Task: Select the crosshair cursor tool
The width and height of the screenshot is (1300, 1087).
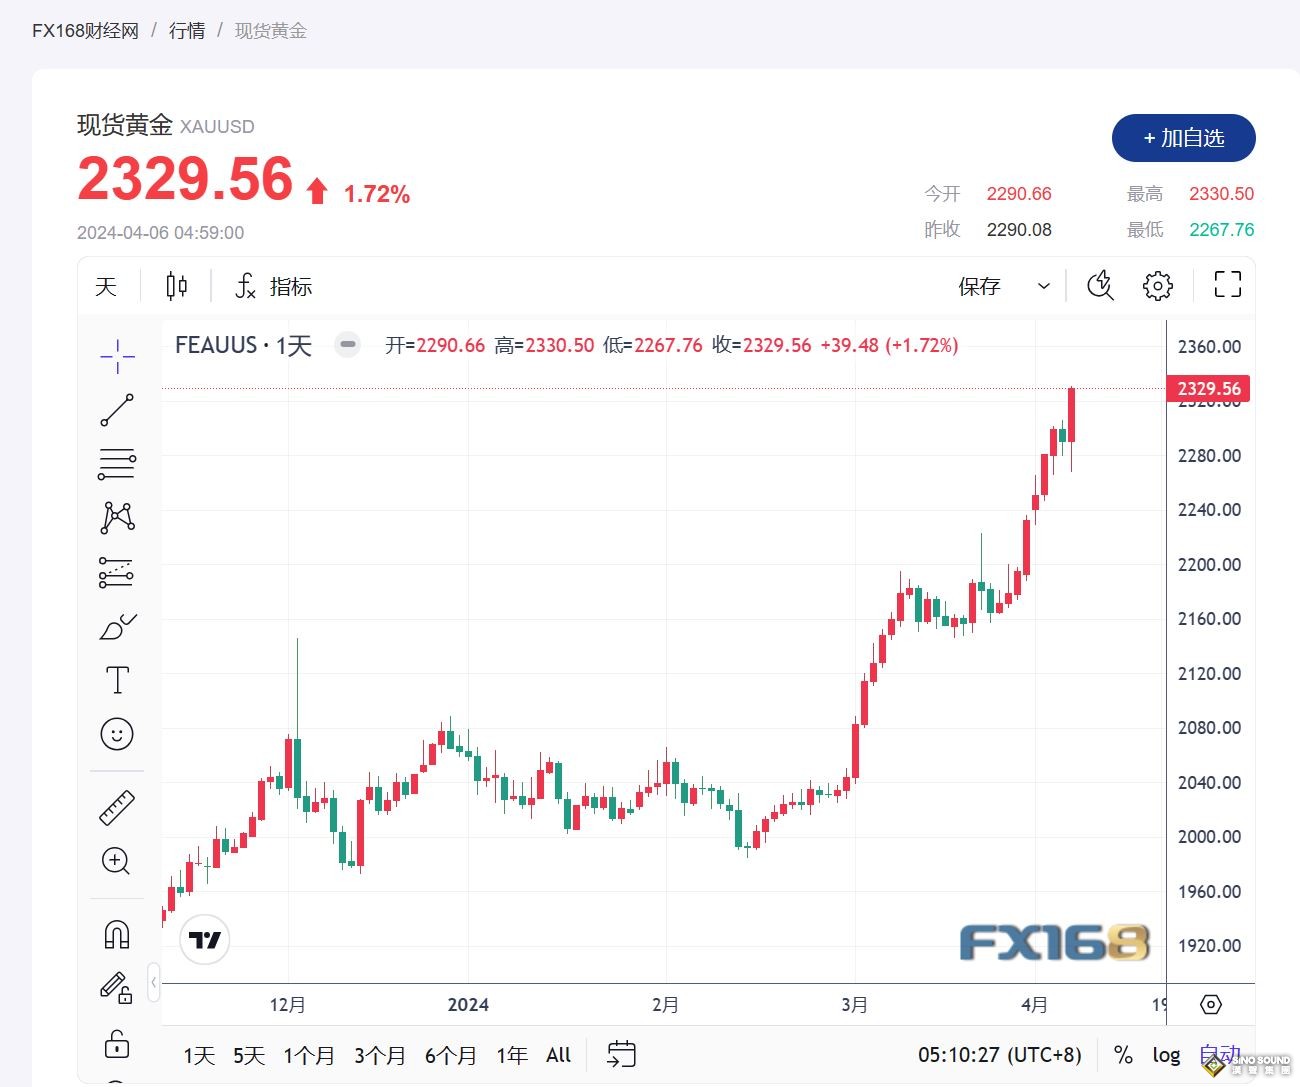Action: pos(118,357)
